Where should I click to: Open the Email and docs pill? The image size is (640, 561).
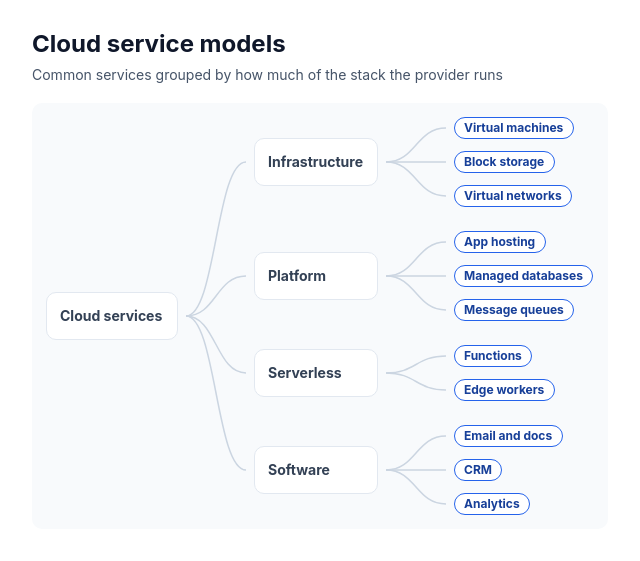[x=508, y=436]
